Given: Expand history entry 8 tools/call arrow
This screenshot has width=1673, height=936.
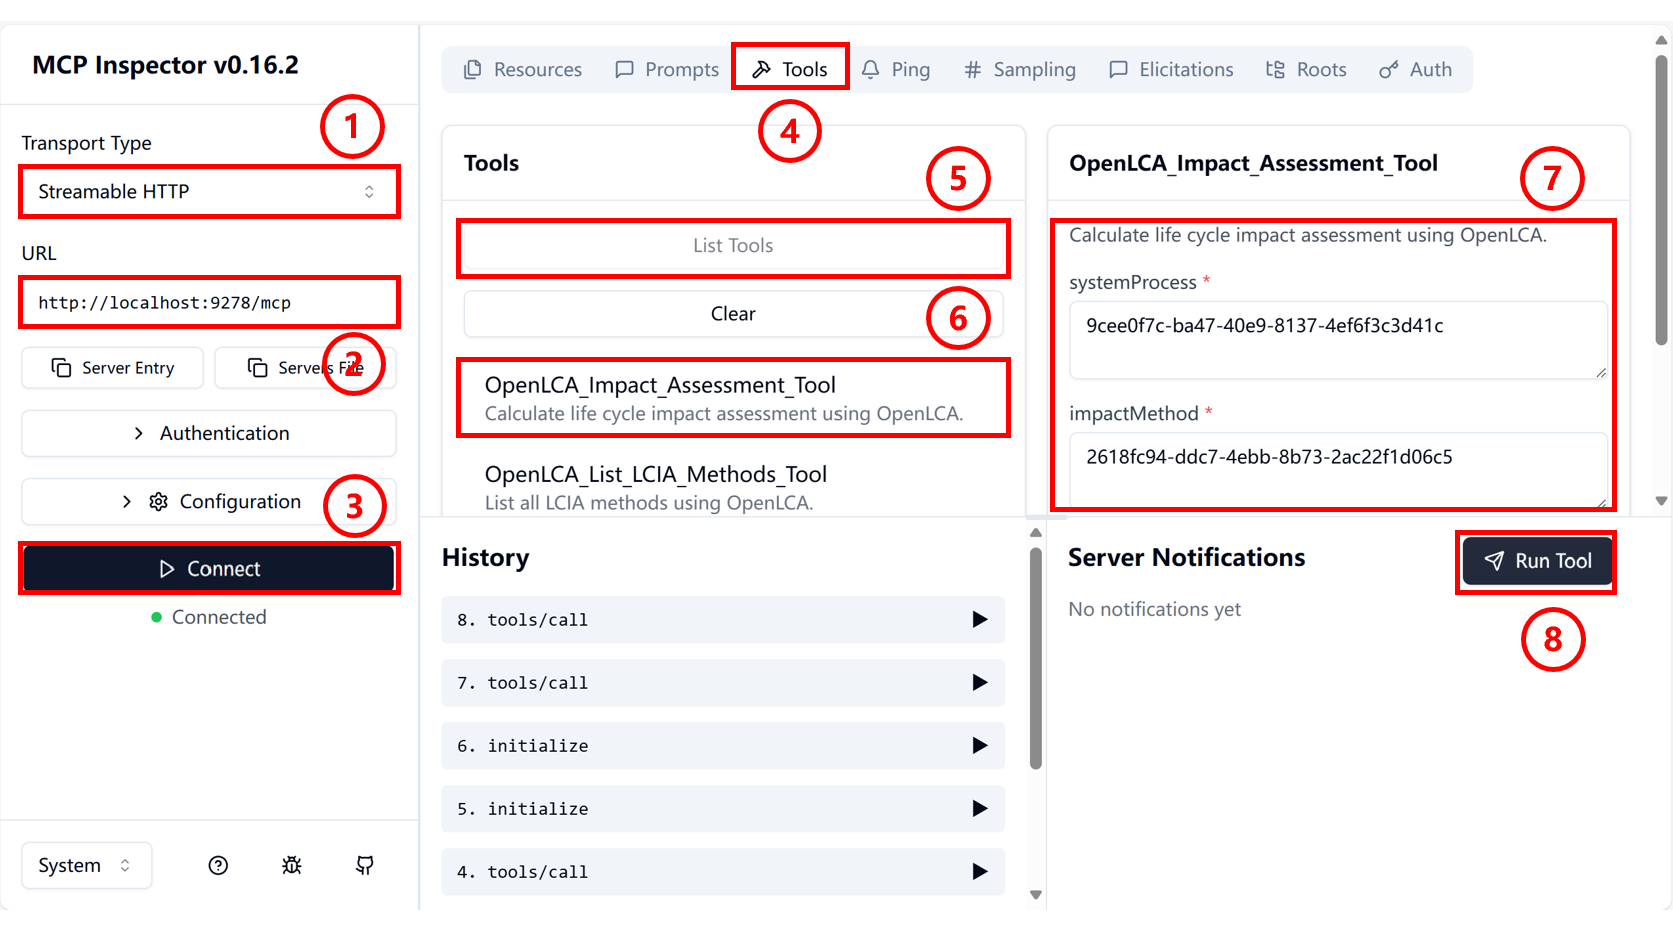Looking at the screenshot, I should tap(979, 620).
